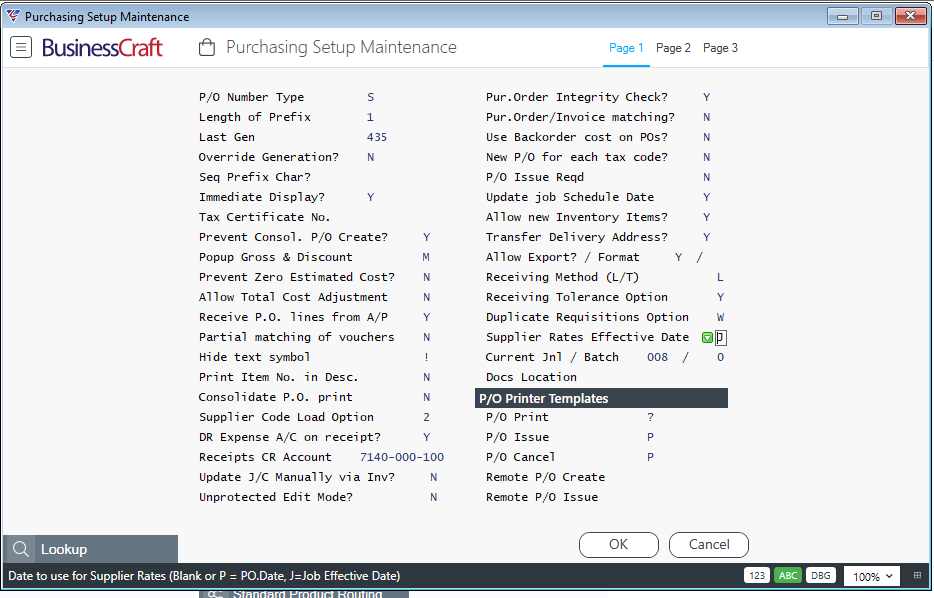934x598 pixels.
Task: Select the Last Gen value 435
Action: tap(377, 137)
